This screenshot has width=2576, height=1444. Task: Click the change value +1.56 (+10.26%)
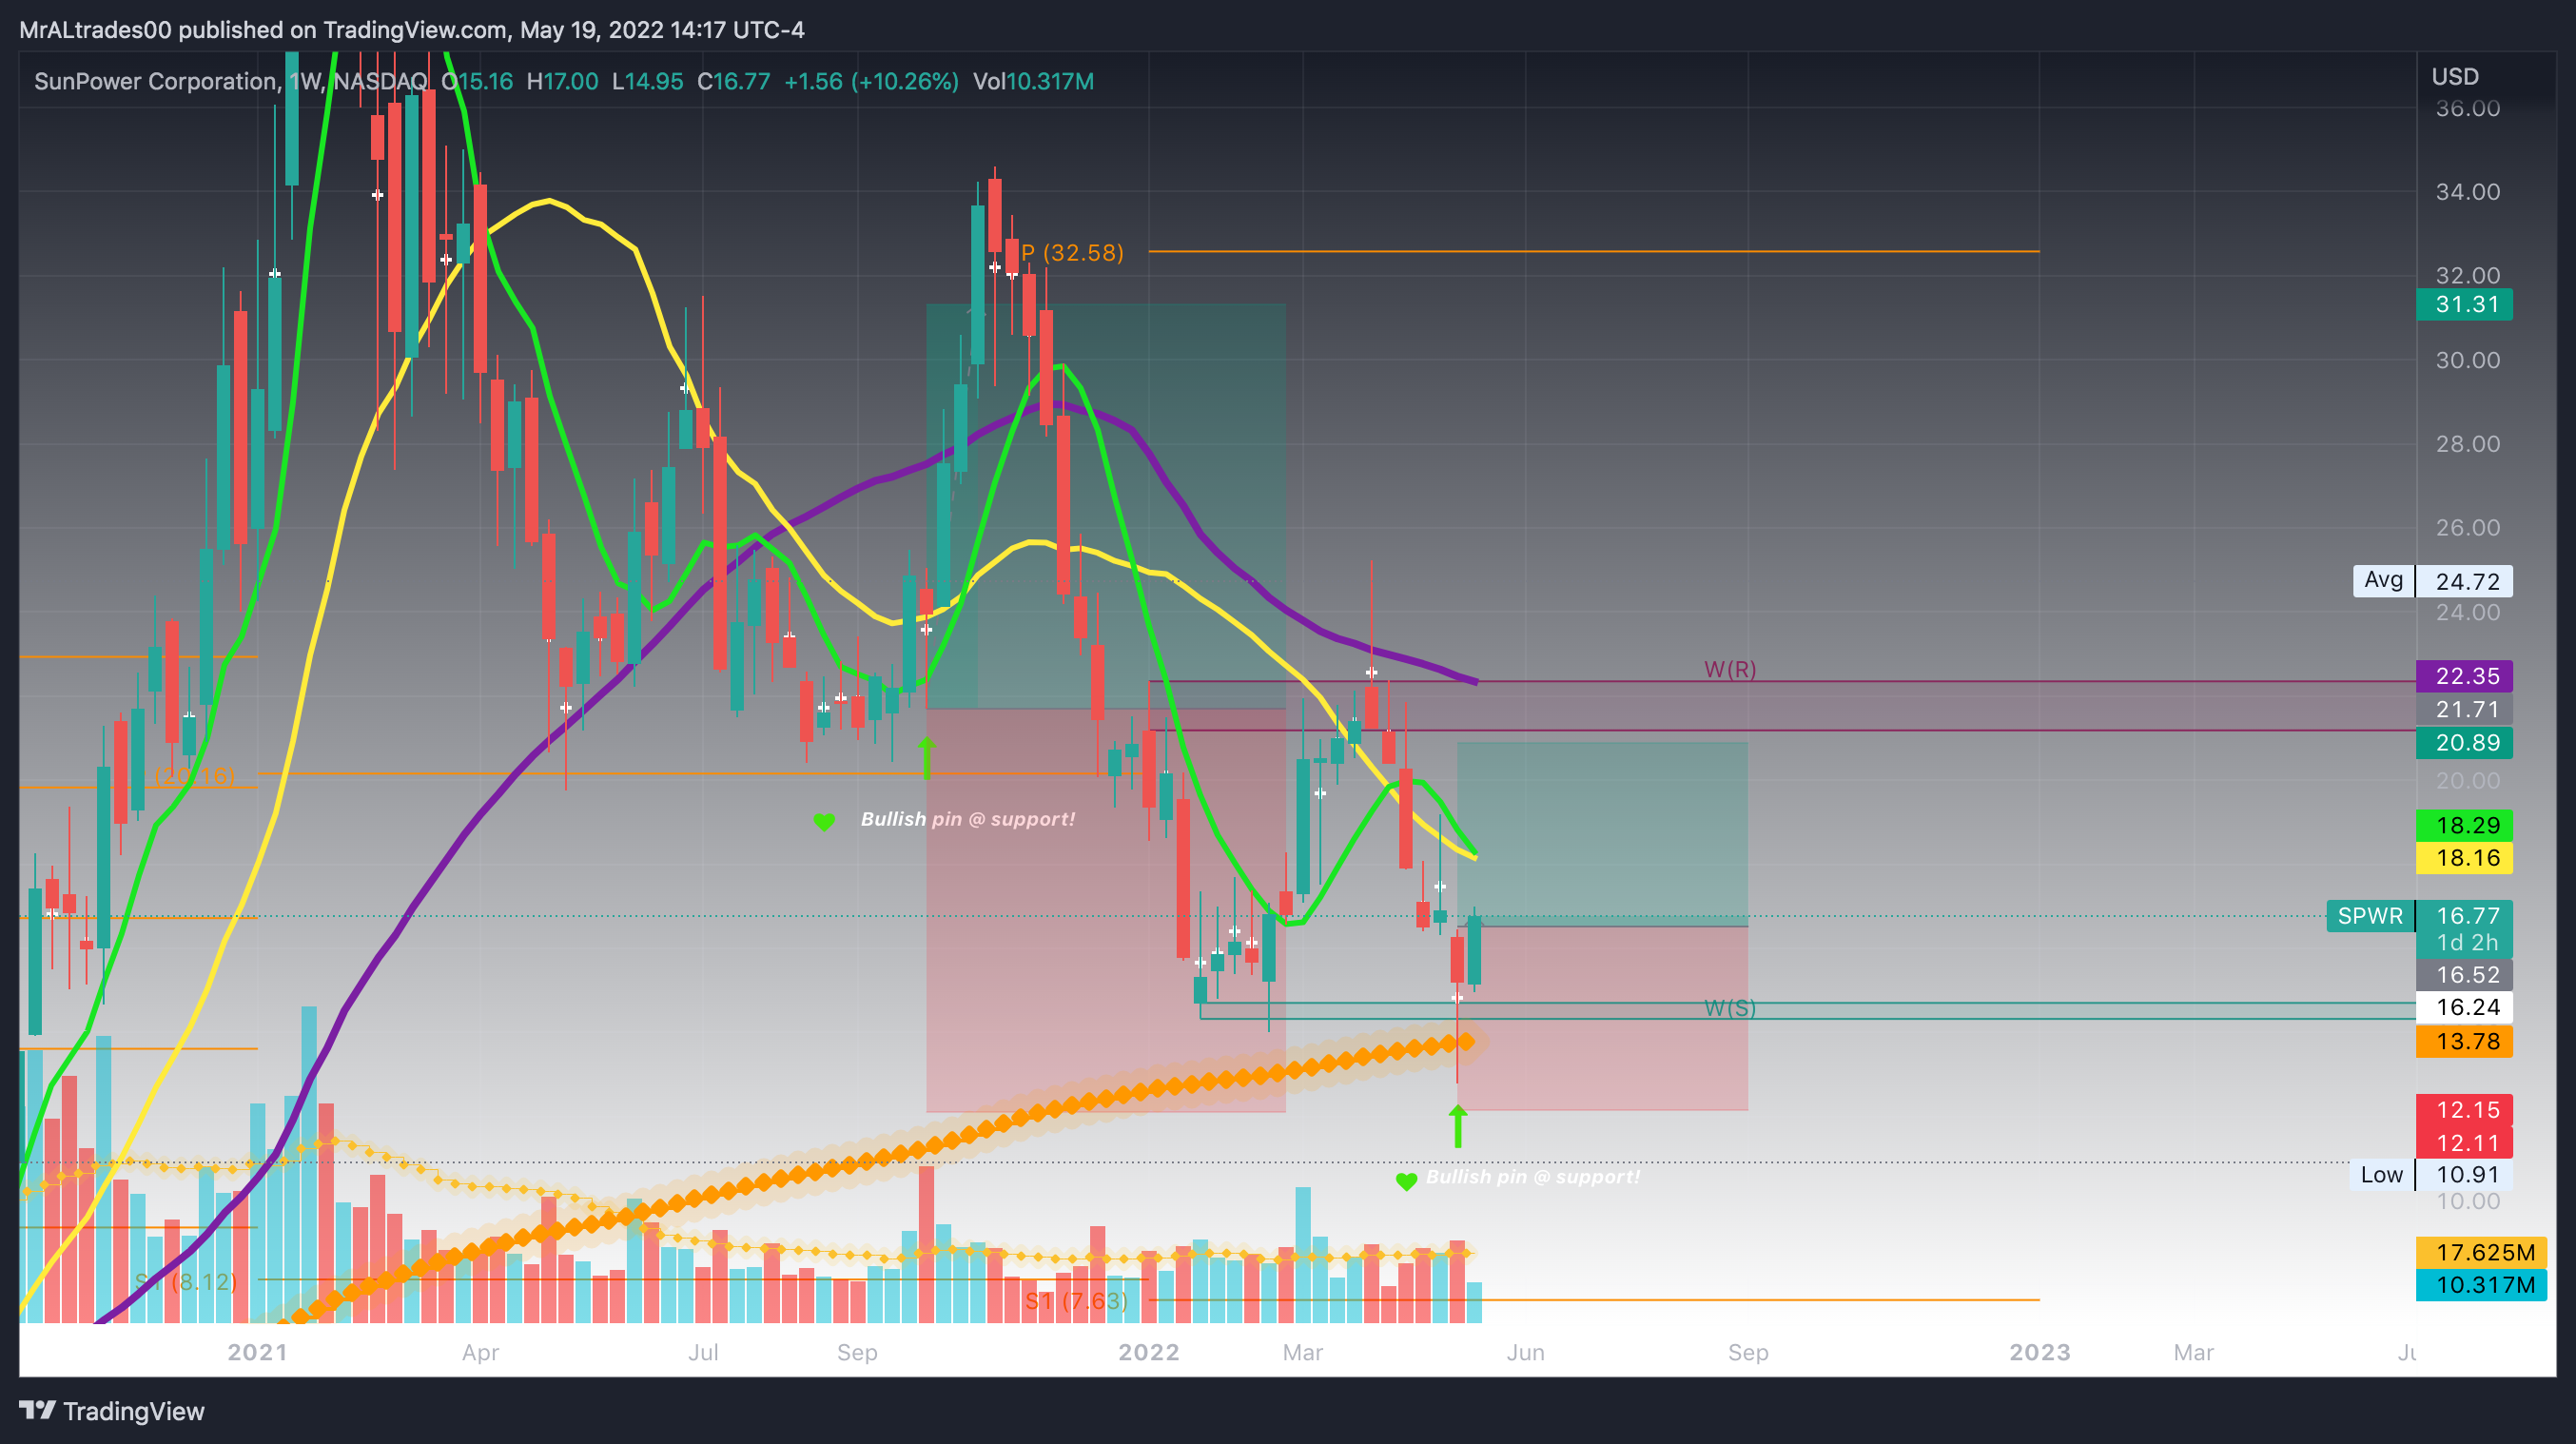pyautogui.click(x=871, y=81)
